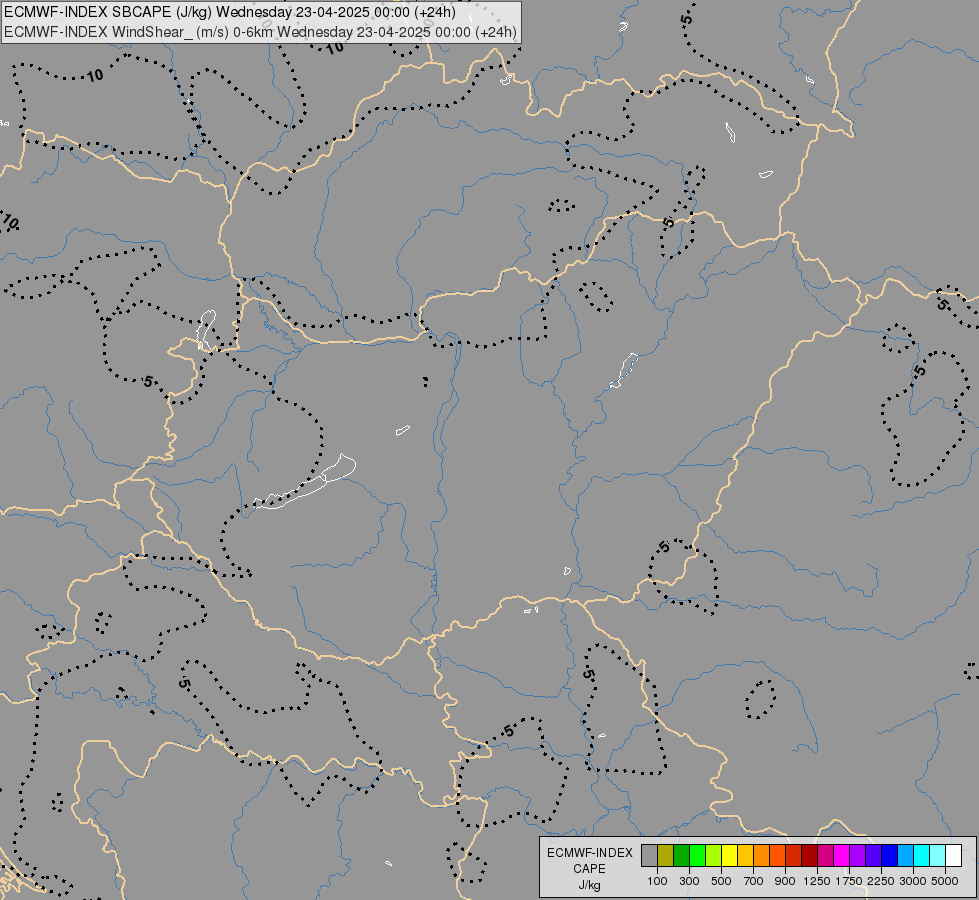The width and height of the screenshot is (979, 900).
Task: Click the long white Lake Balaton outline
Action: 305,484
